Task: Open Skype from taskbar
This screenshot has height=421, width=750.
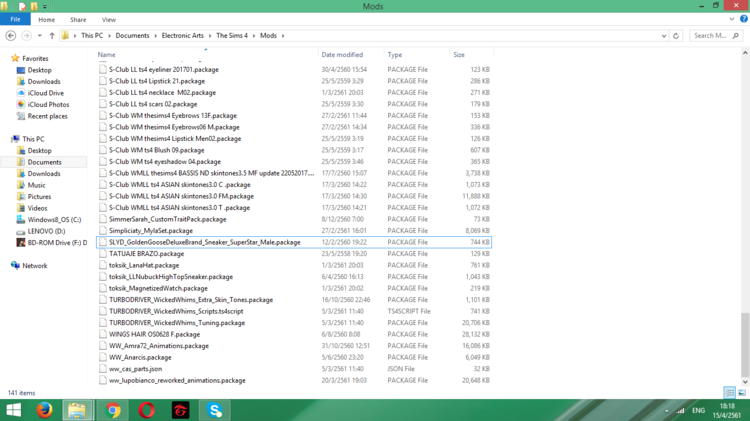Action: [x=215, y=410]
